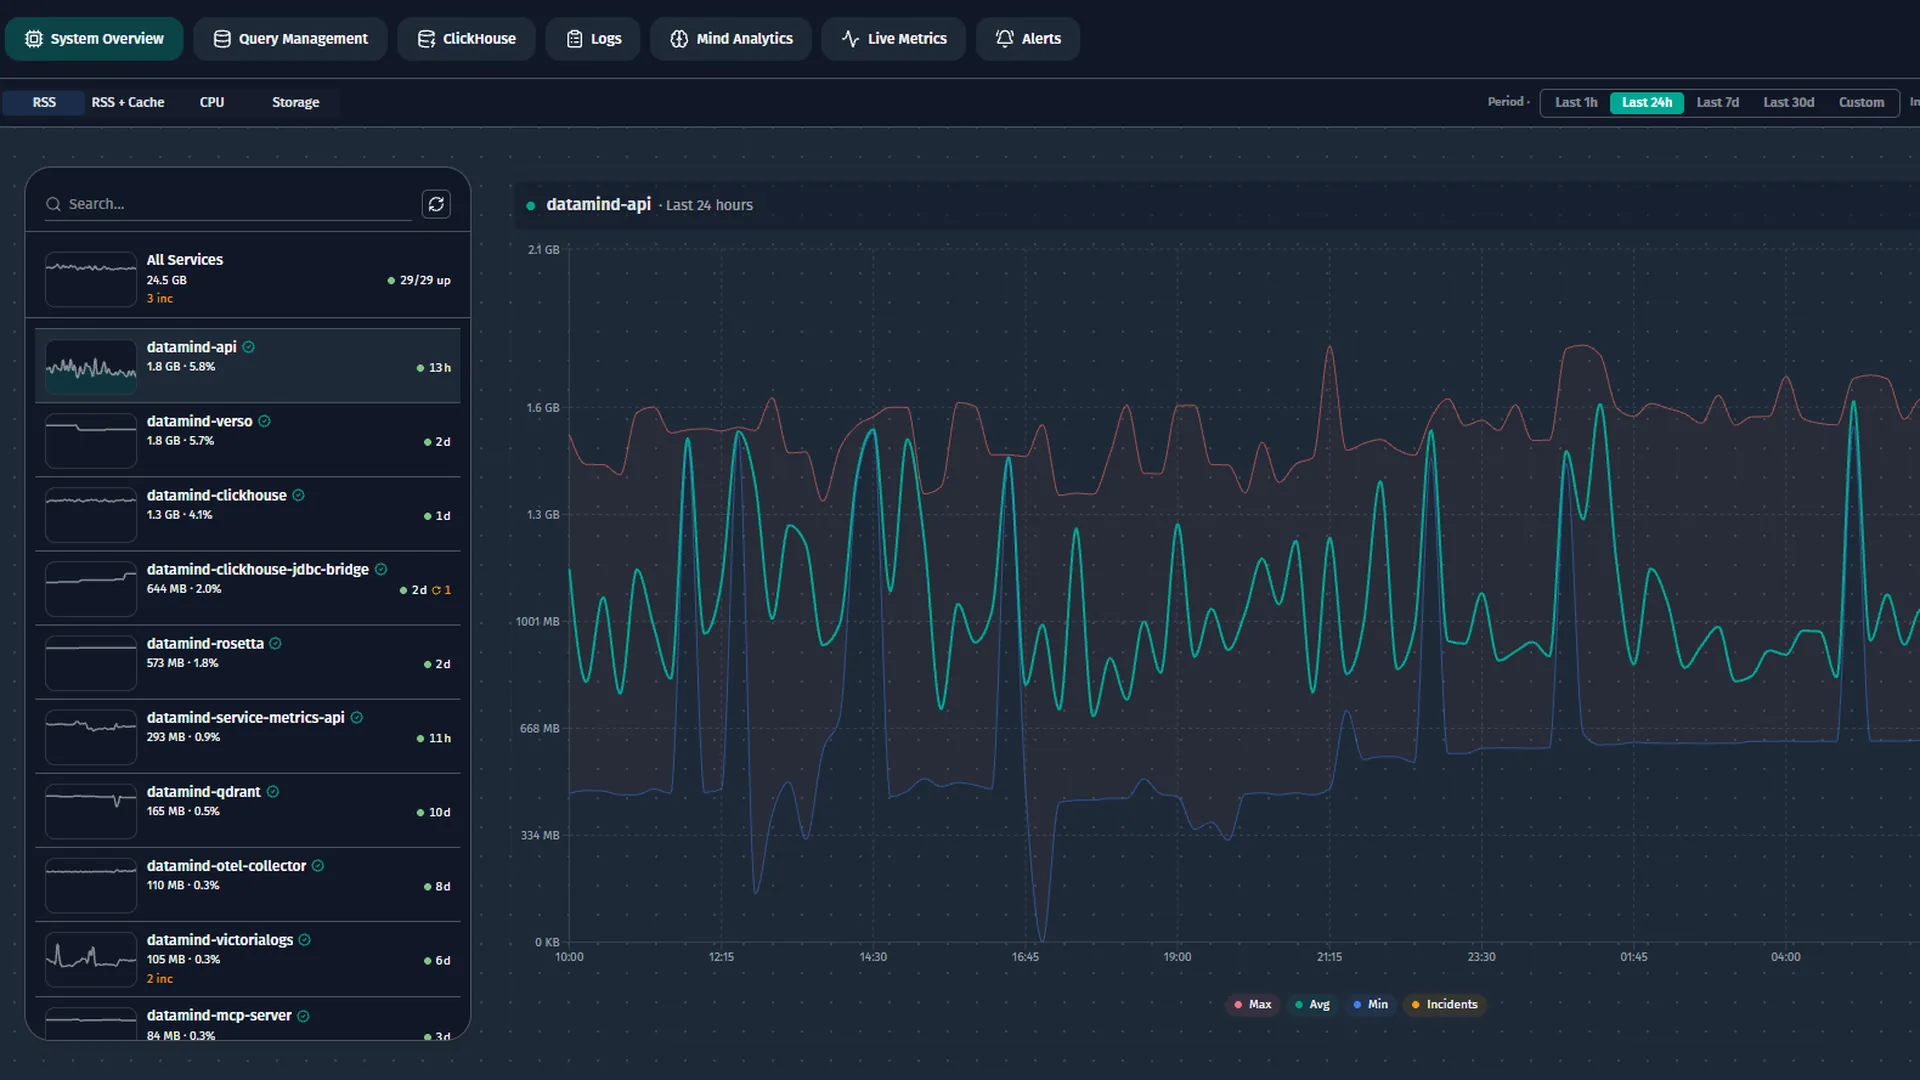Select datamind-clickhouse-jdbc-bridge service
The height and width of the screenshot is (1080, 1920).
[248, 588]
